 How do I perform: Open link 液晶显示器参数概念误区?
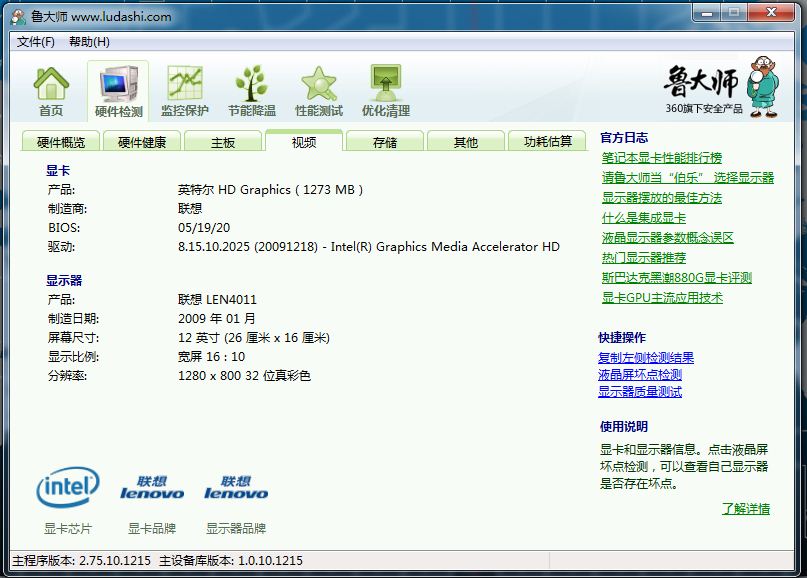668,238
